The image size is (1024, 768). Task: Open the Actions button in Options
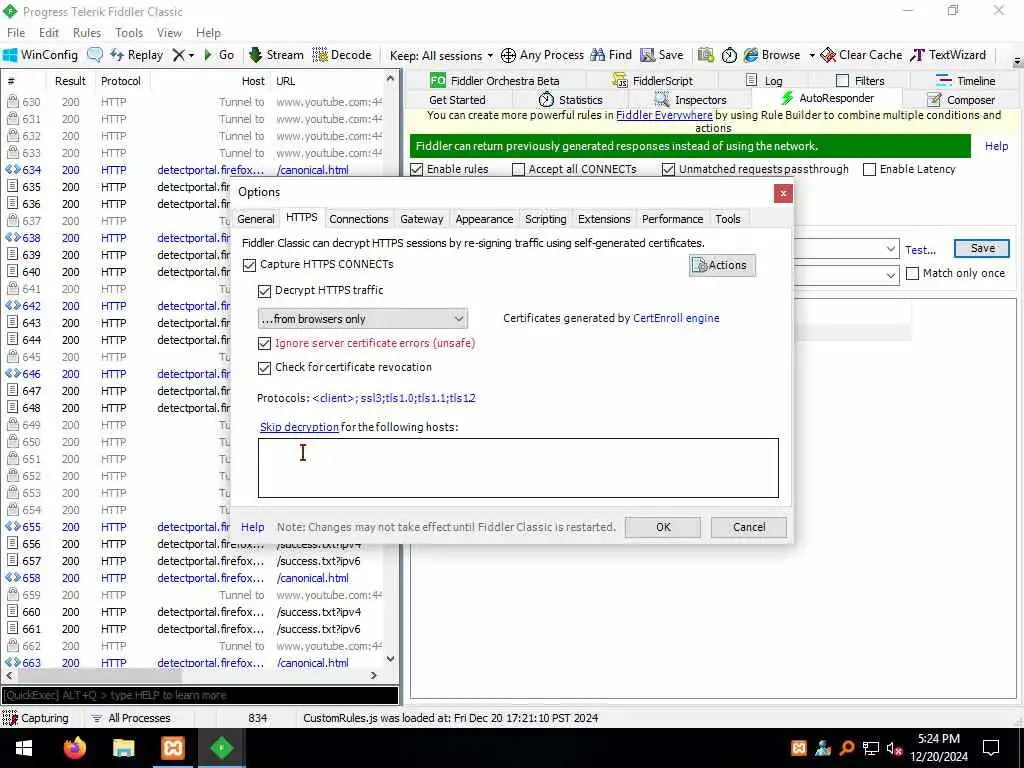point(722,265)
